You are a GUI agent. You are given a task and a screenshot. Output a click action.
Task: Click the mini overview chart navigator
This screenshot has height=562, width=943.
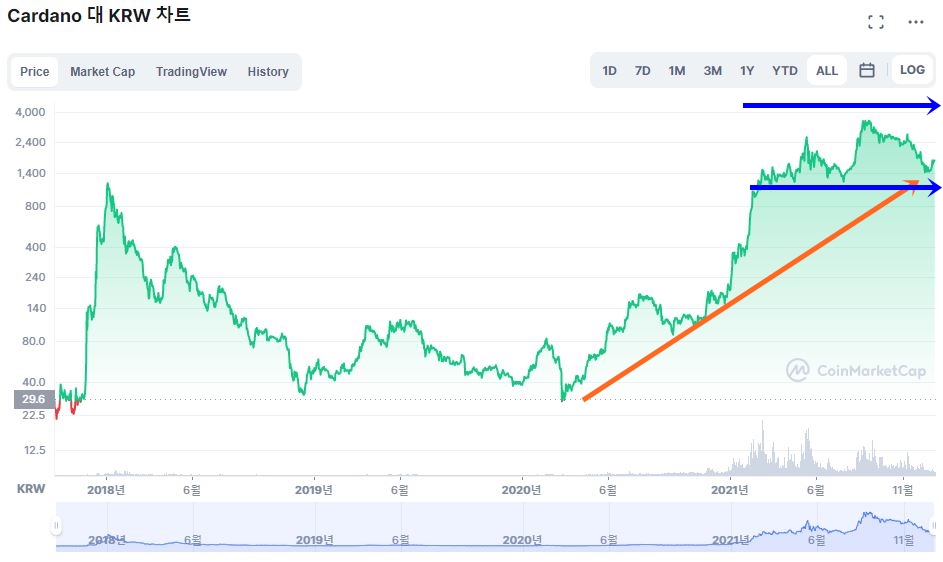pyautogui.click(x=496, y=526)
